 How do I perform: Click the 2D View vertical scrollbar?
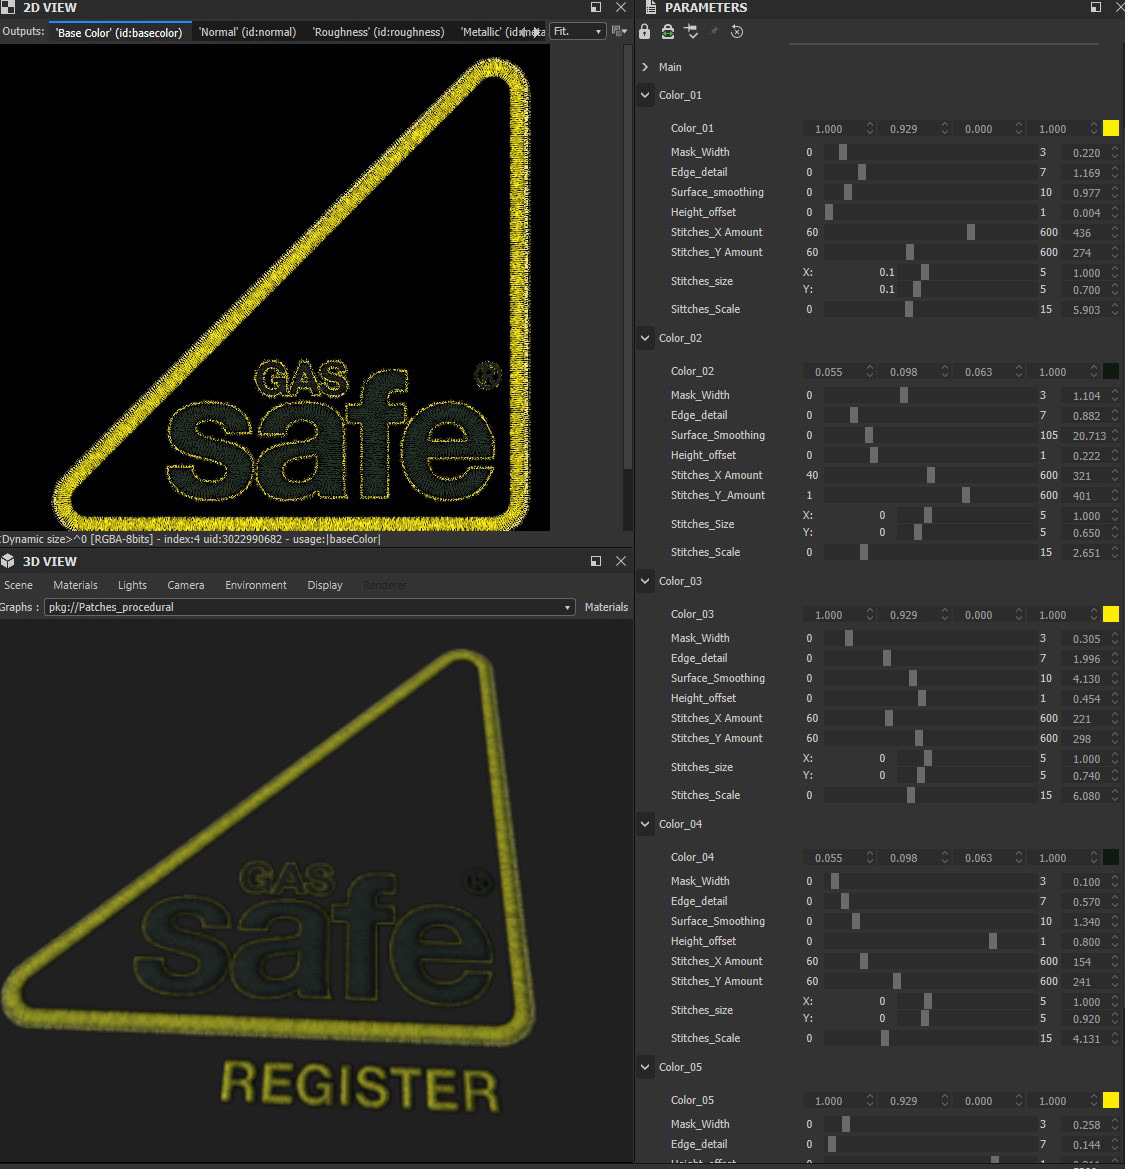[628, 257]
